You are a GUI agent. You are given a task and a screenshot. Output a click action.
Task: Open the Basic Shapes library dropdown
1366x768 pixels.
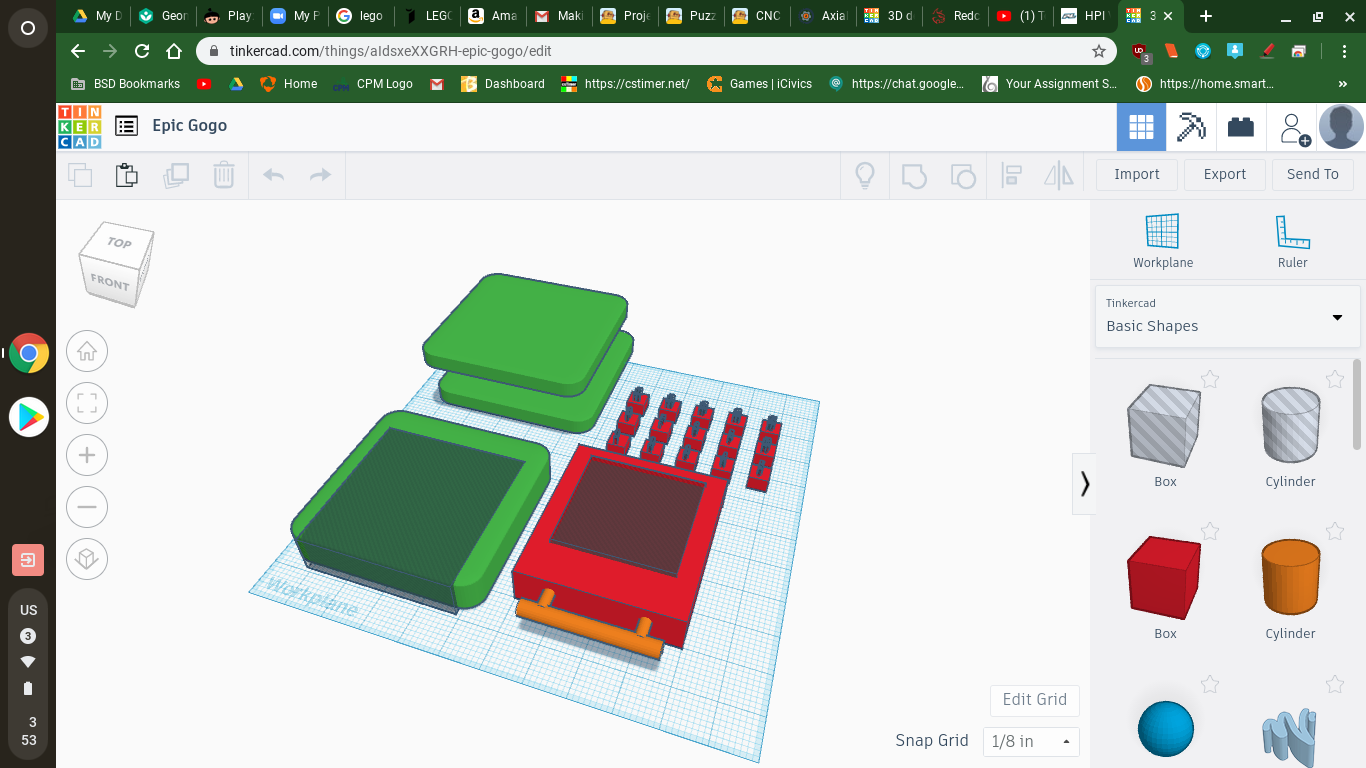coord(1227,316)
